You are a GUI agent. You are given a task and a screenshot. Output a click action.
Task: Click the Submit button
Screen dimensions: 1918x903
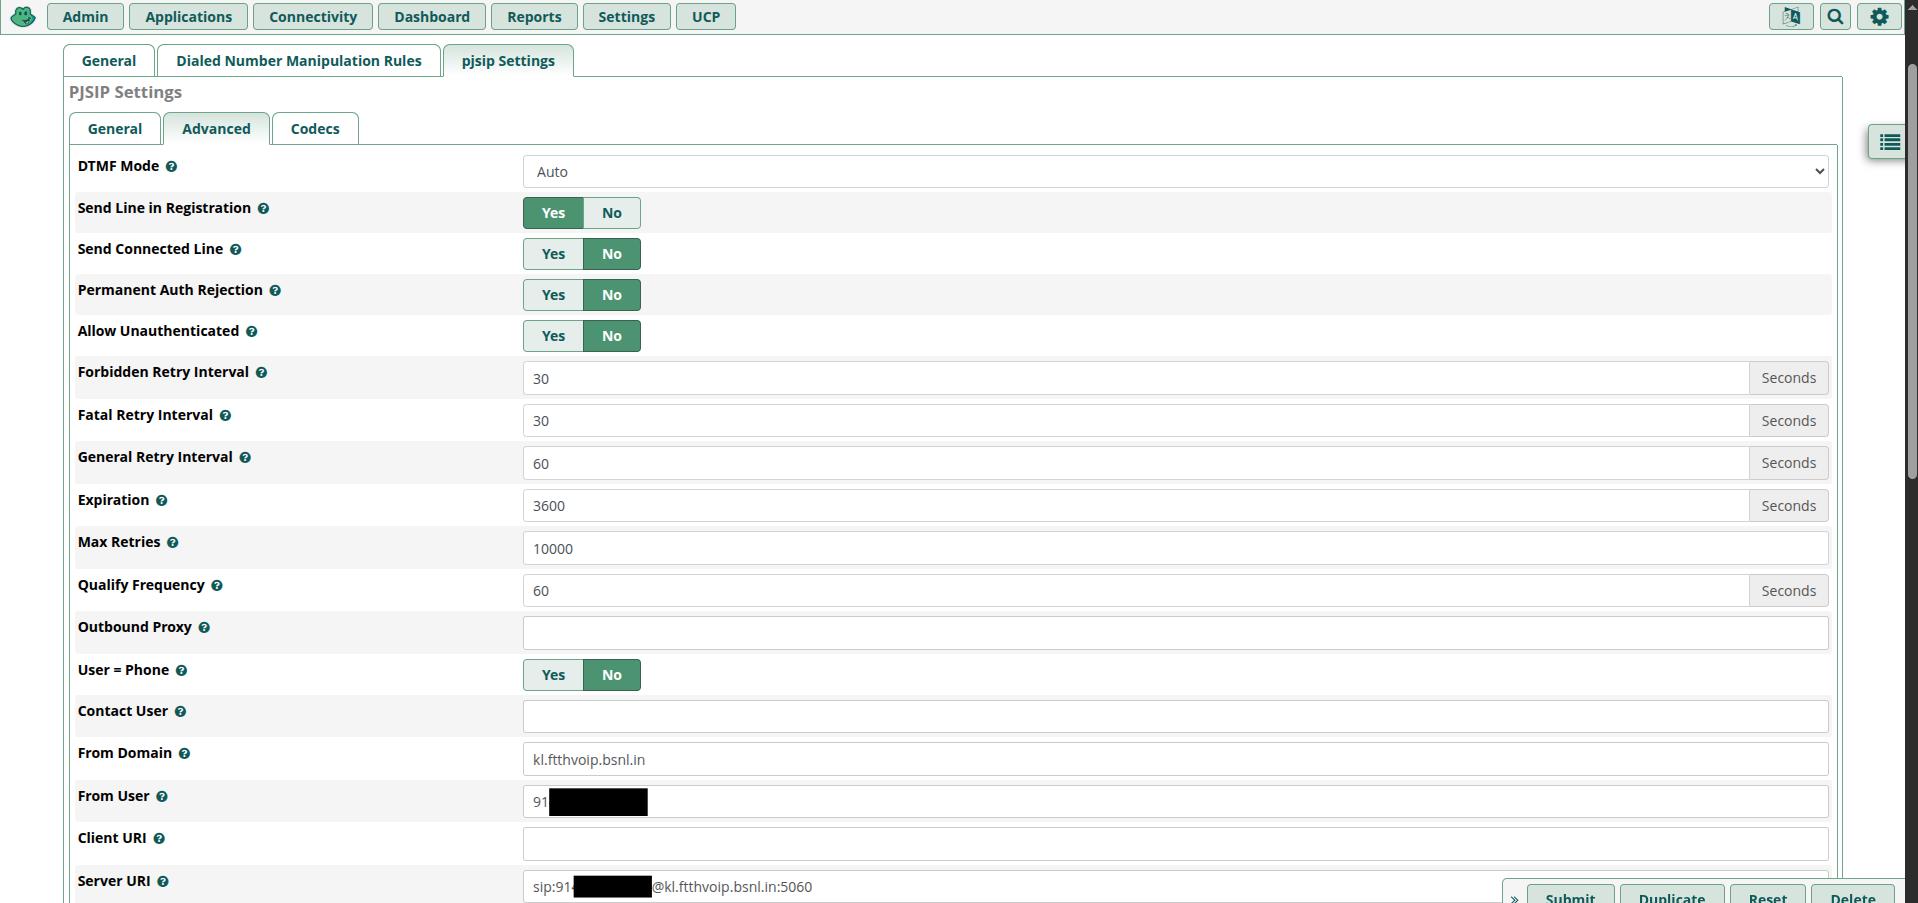pyautogui.click(x=1569, y=896)
